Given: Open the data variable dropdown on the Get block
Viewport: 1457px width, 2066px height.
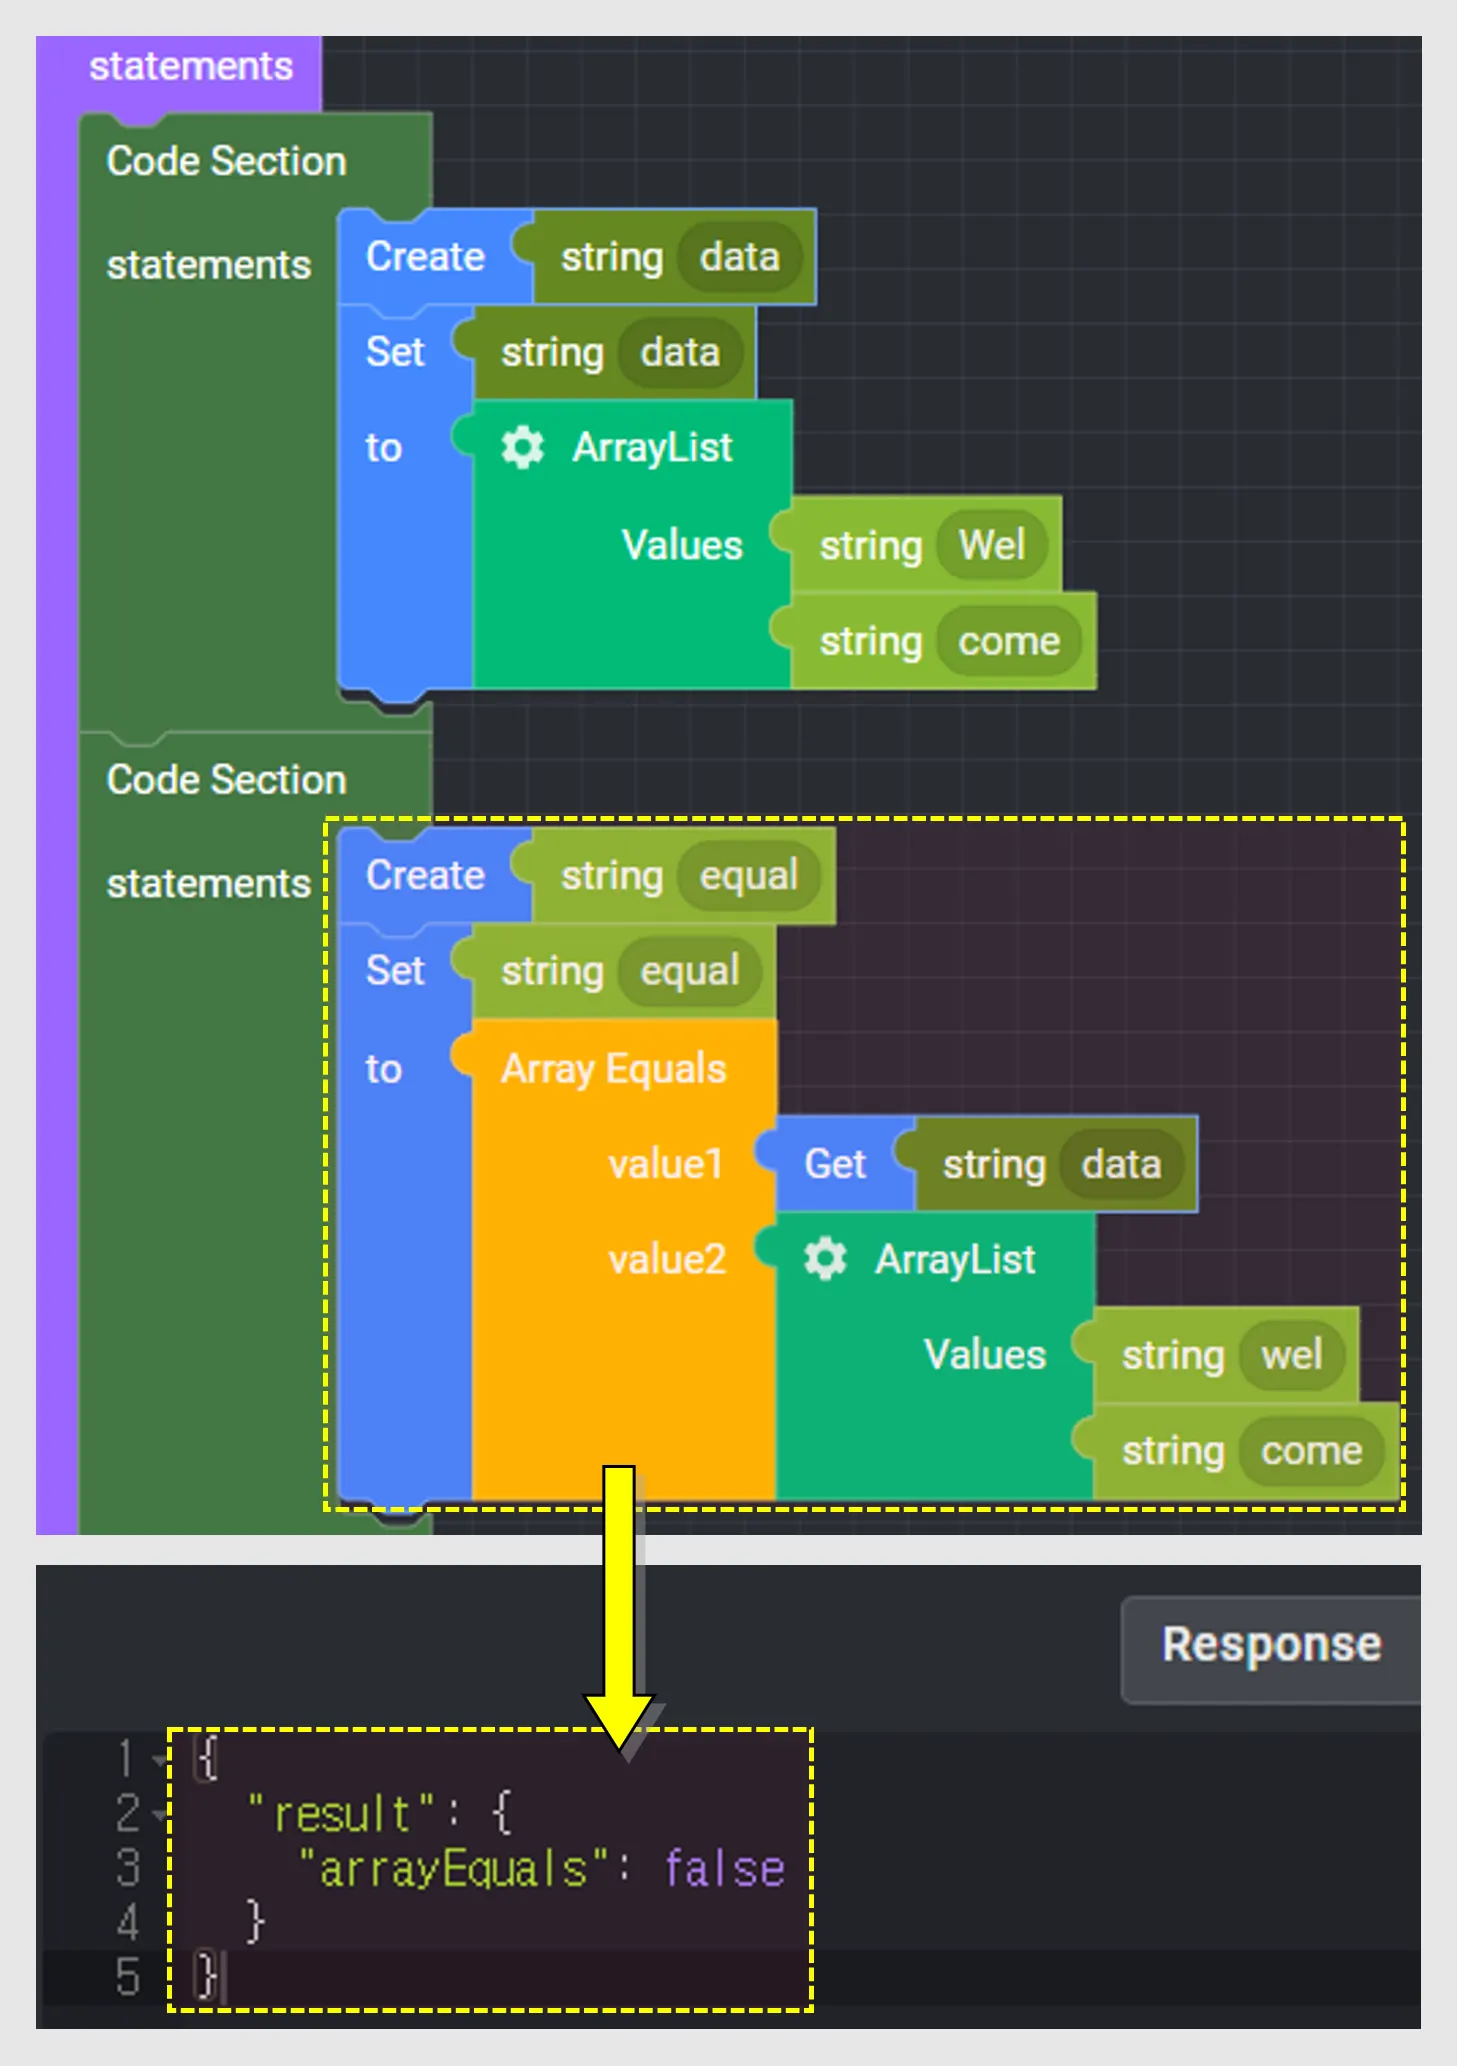Looking at the screenshot, I should [x=1122, y=1164].
